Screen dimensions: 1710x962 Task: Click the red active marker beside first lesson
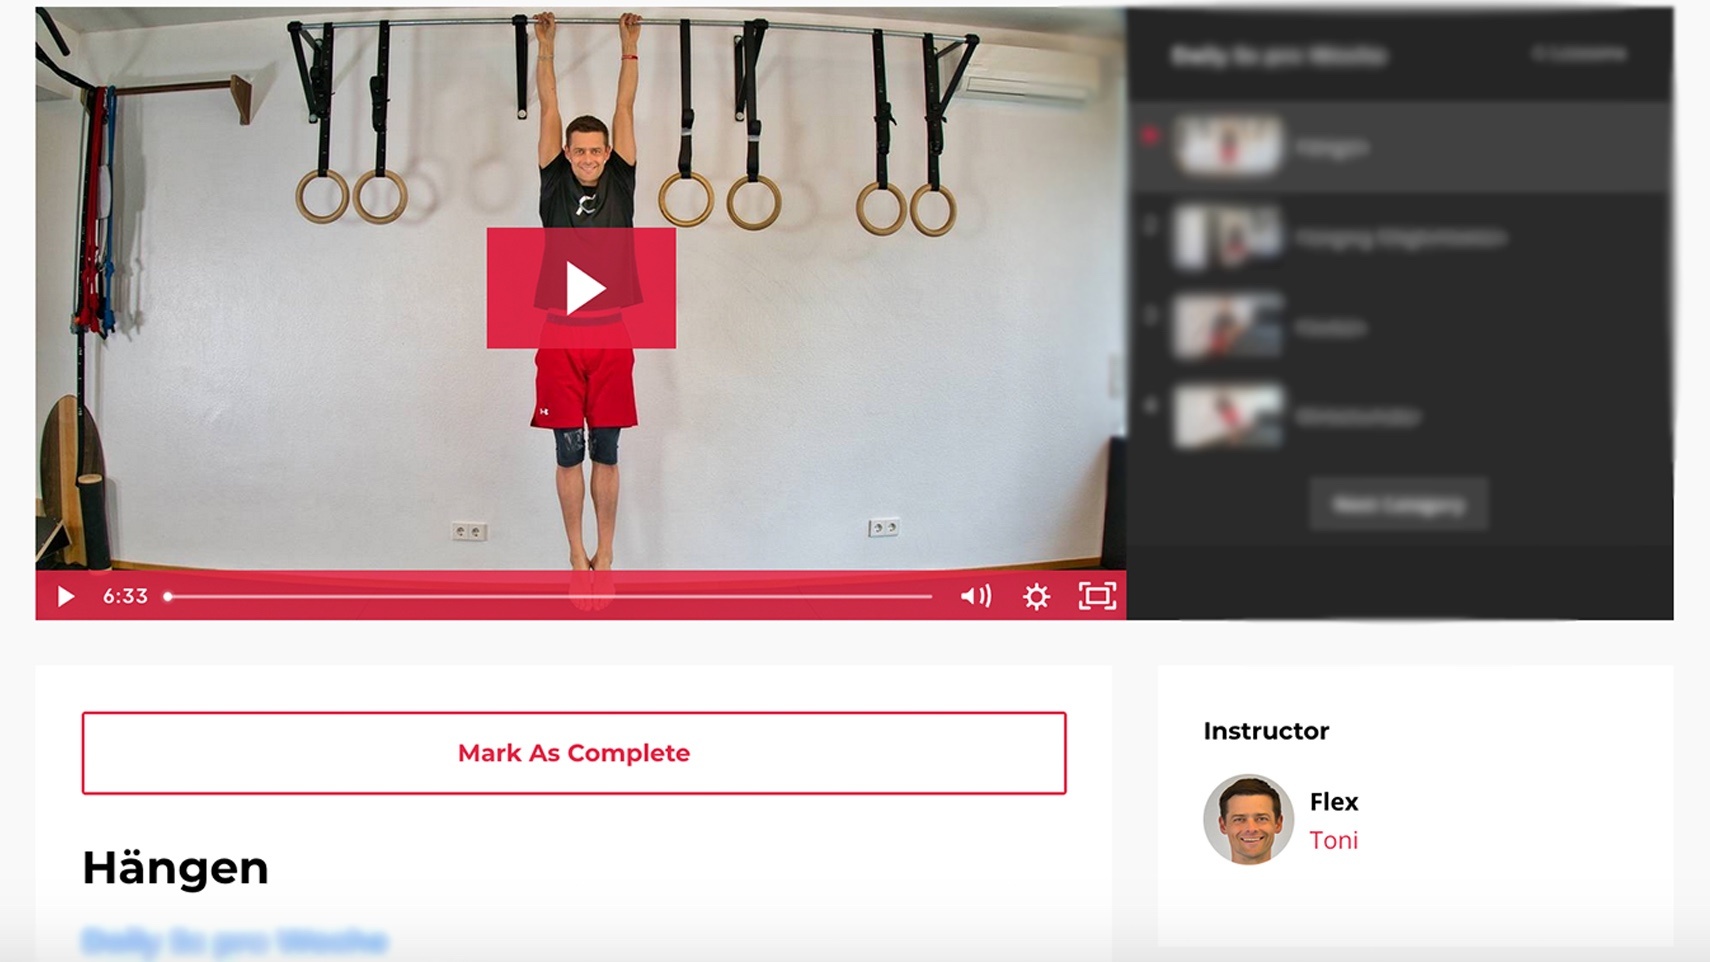[x=1150, y=135]
